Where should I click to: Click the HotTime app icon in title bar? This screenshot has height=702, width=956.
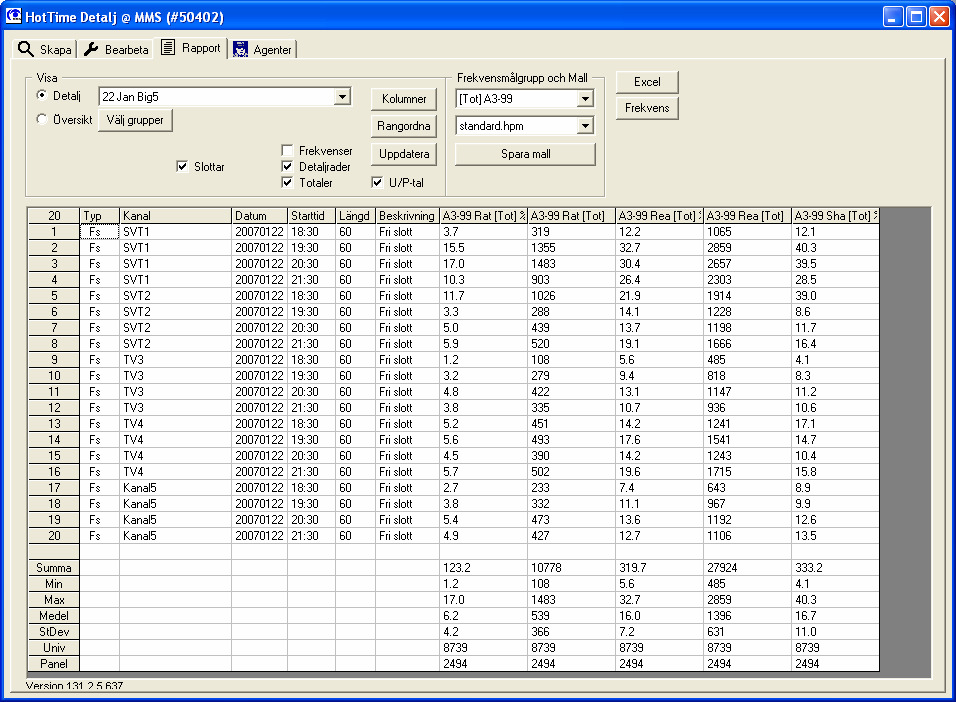(x=13, y=16)
